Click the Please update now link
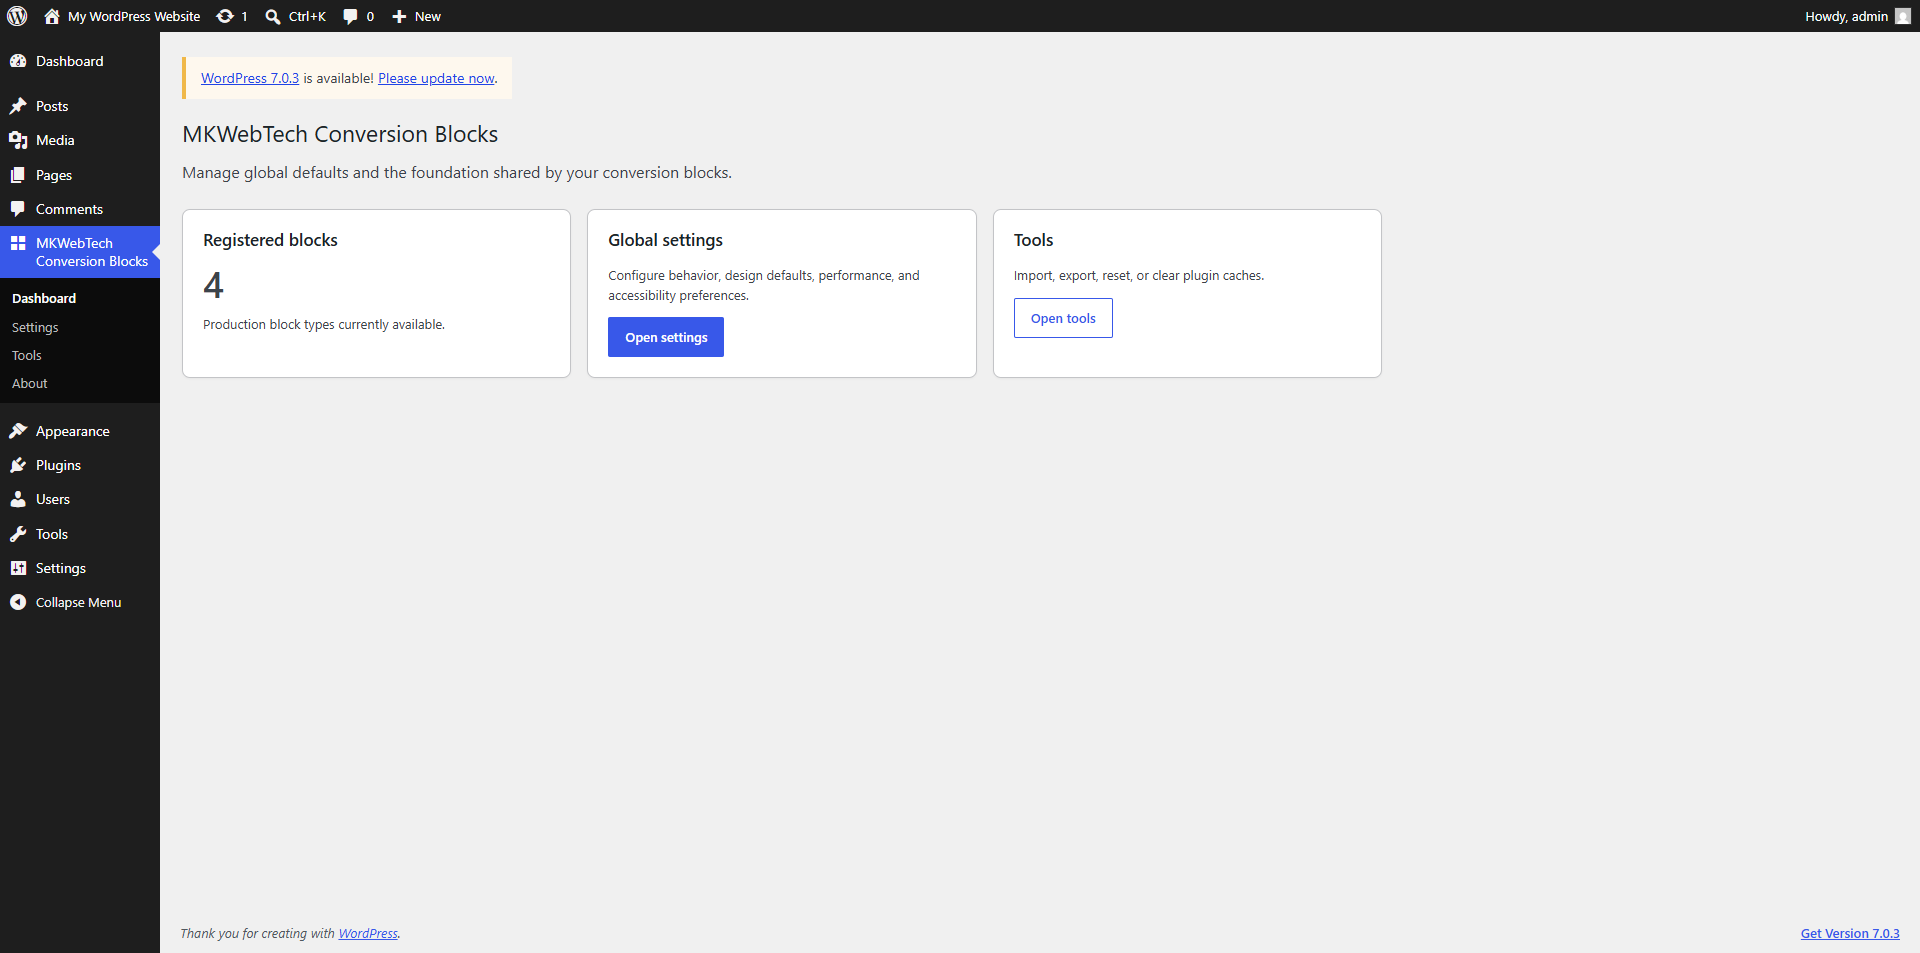This screenshot has height=953, width=1920. coord(436,78)
